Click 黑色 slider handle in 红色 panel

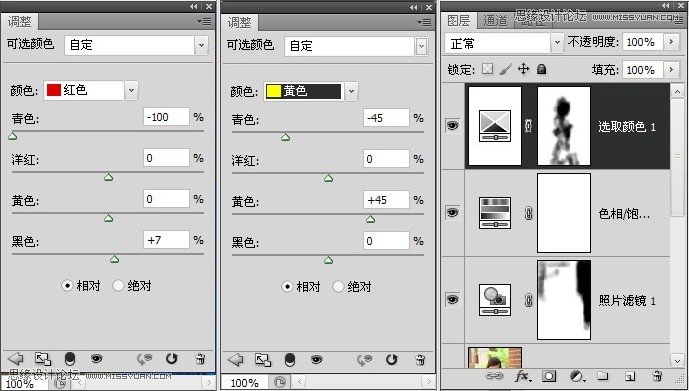pos(114,259)
